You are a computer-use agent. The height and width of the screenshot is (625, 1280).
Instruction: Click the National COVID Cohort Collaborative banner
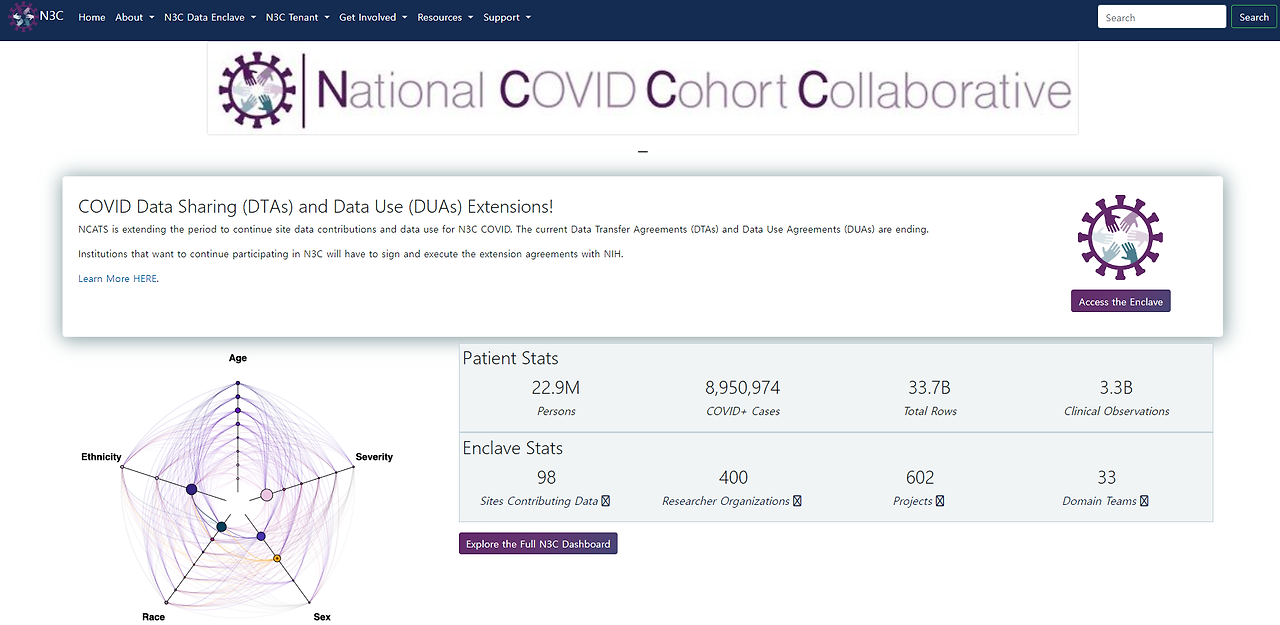(643, 89)
